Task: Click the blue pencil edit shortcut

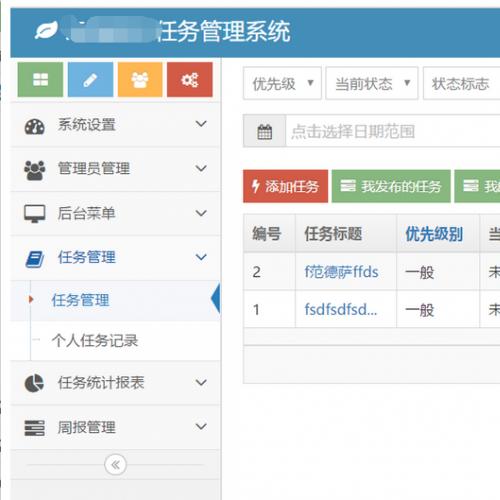Action: coord(90,79)
